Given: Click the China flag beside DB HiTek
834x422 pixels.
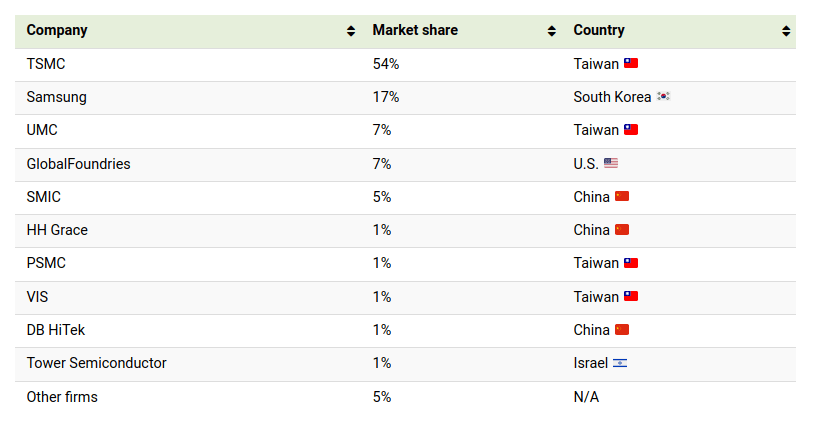Looking at the screenshot, I should (x=622, y=330).
